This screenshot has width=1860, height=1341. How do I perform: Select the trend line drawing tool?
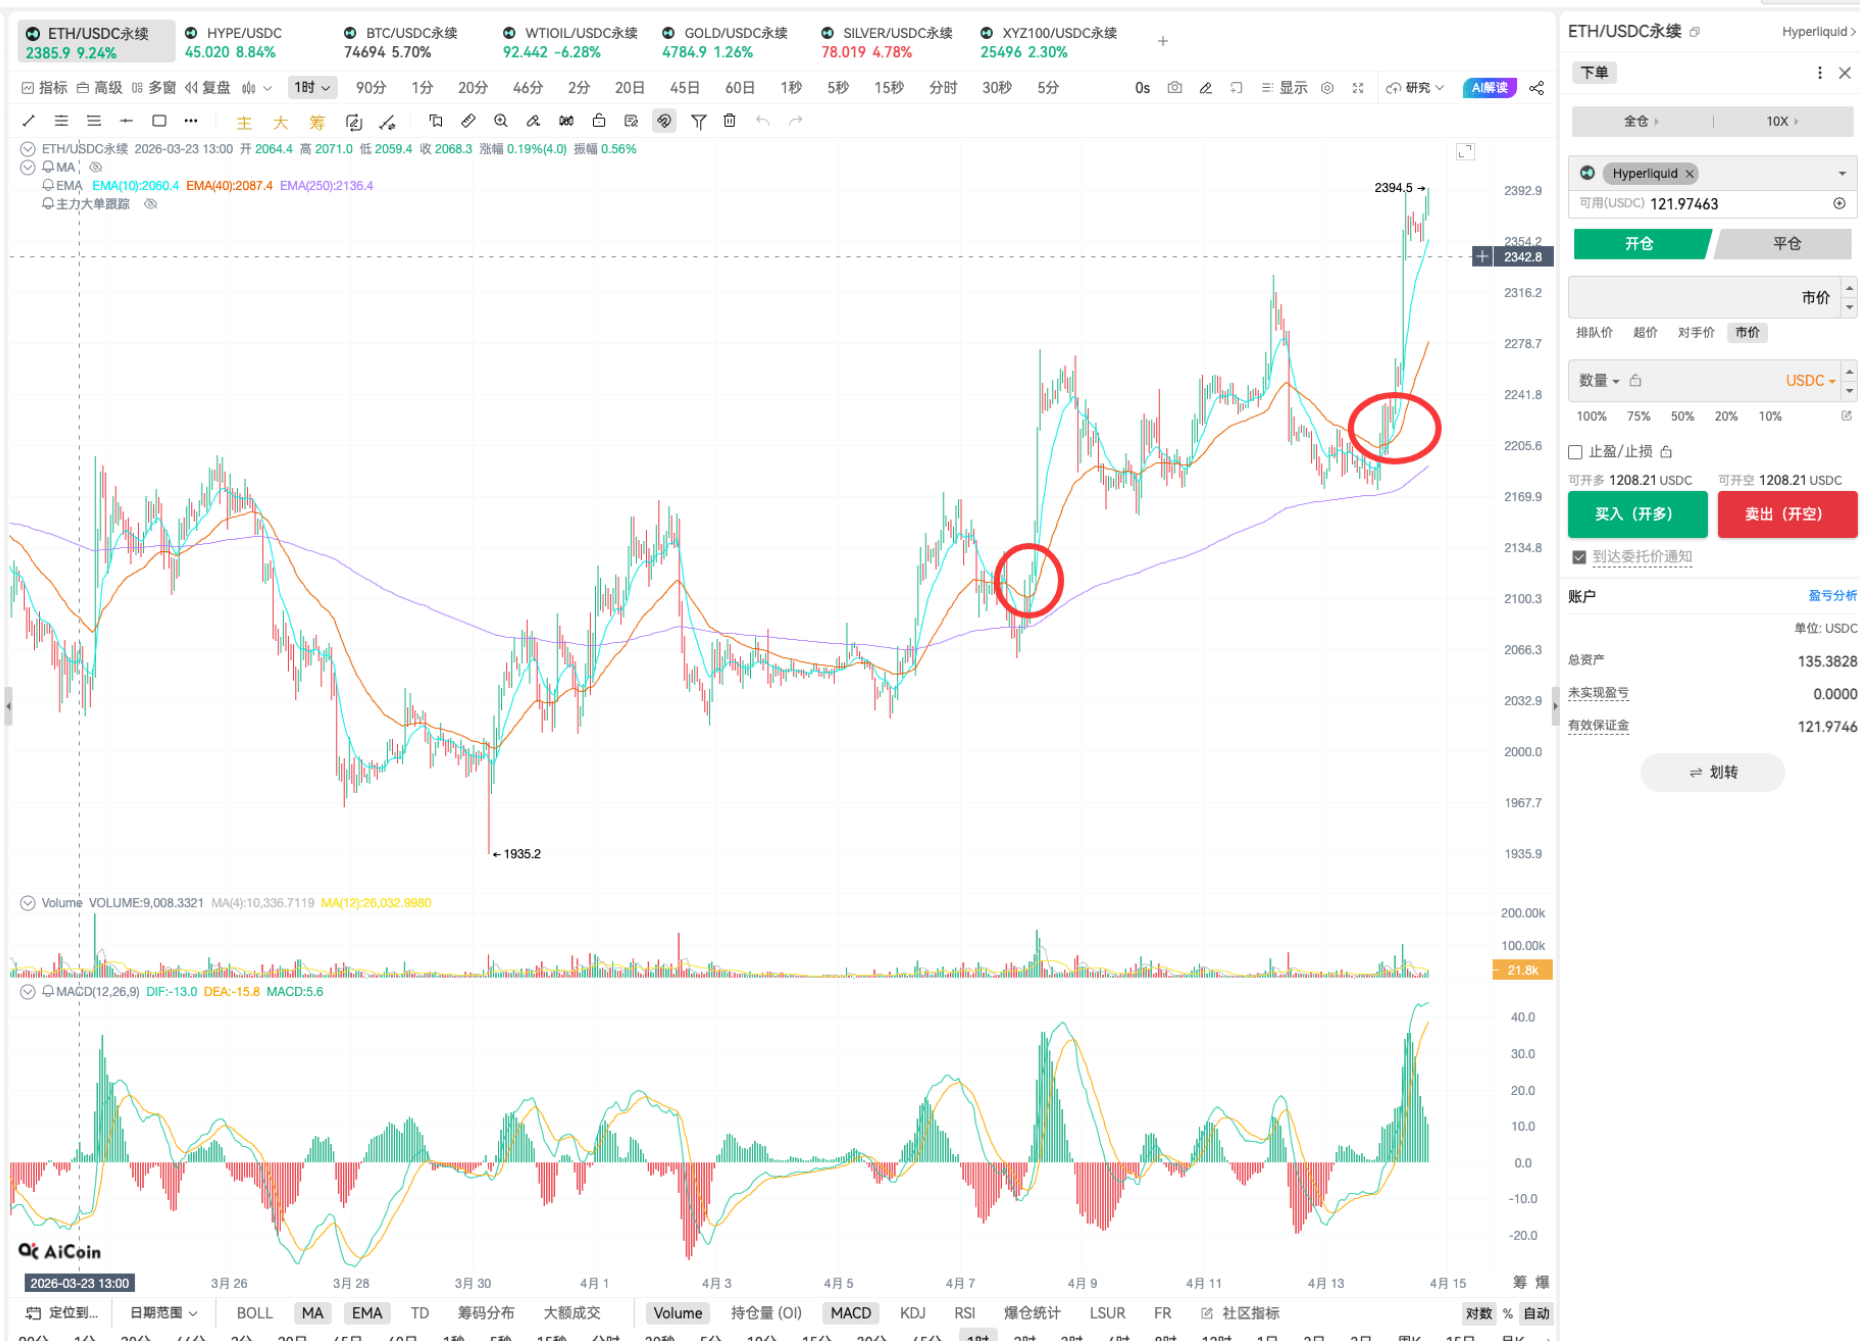28,121
